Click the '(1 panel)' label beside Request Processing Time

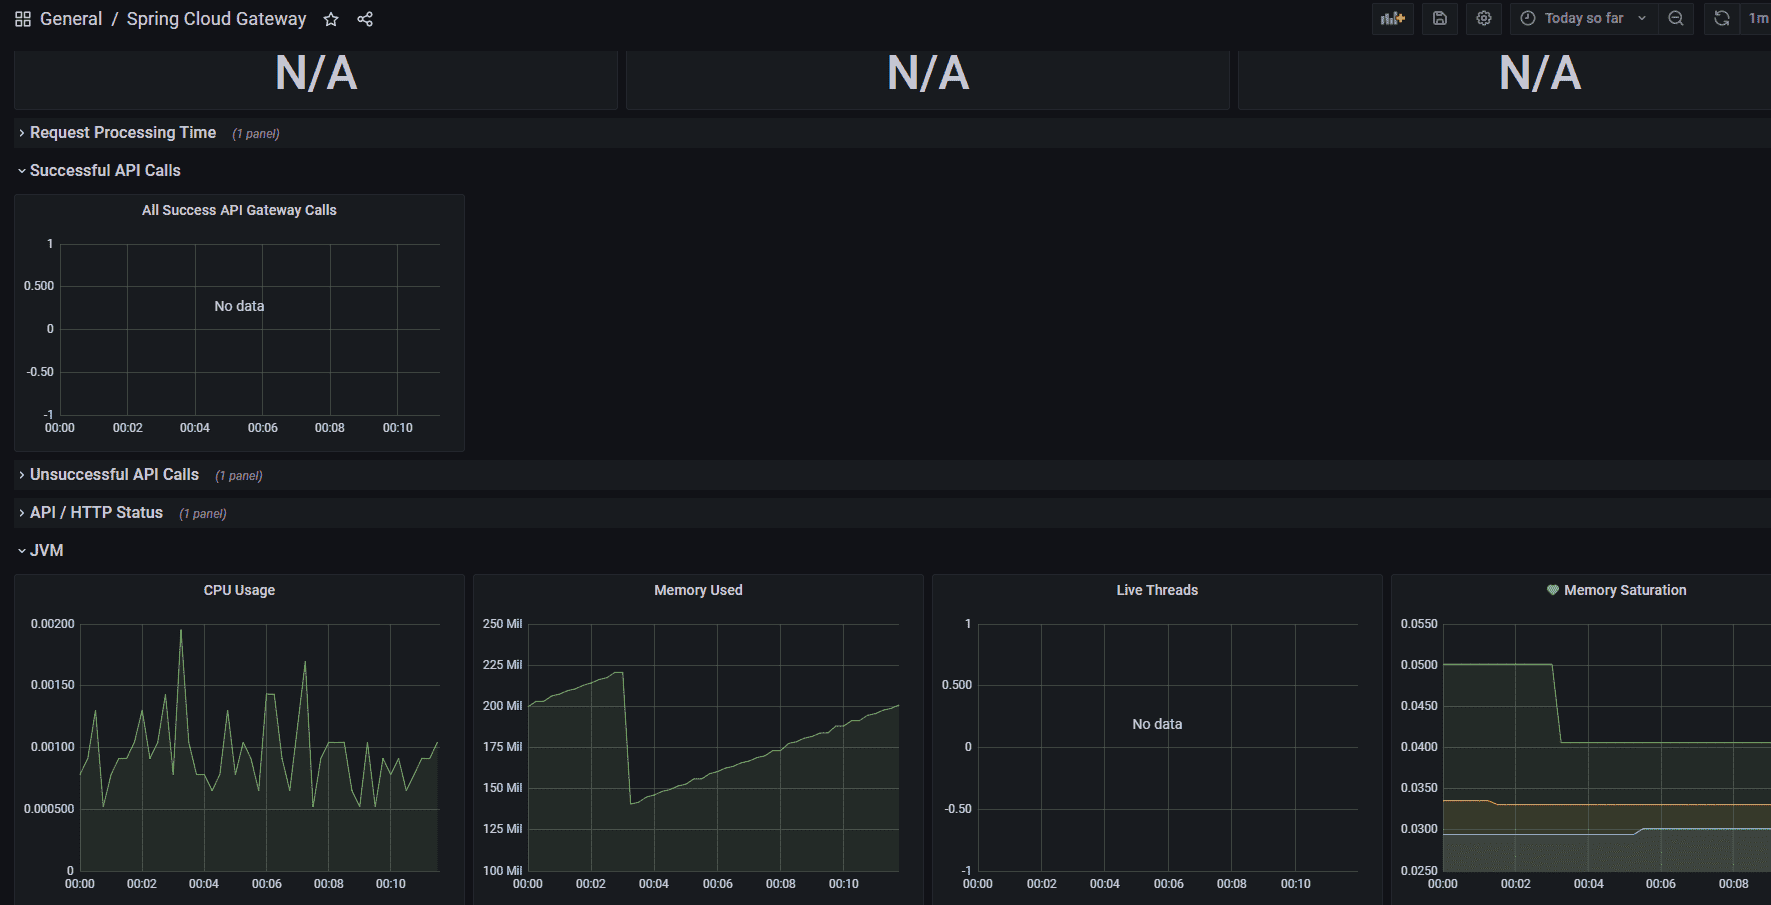[x=256, y=134]
